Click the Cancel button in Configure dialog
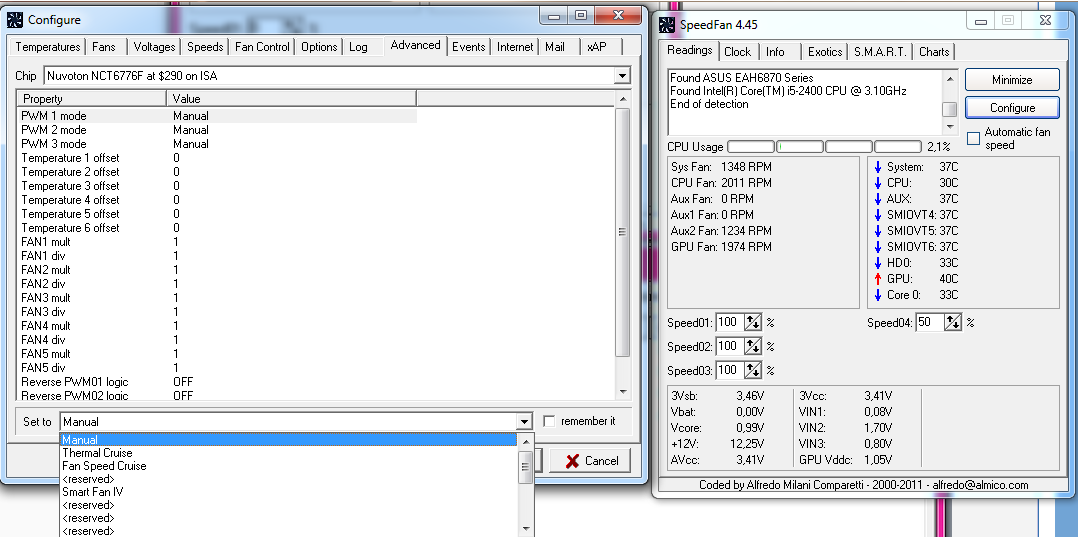The width and height of the screenshot is (1078, 537). tap(590, 461)
